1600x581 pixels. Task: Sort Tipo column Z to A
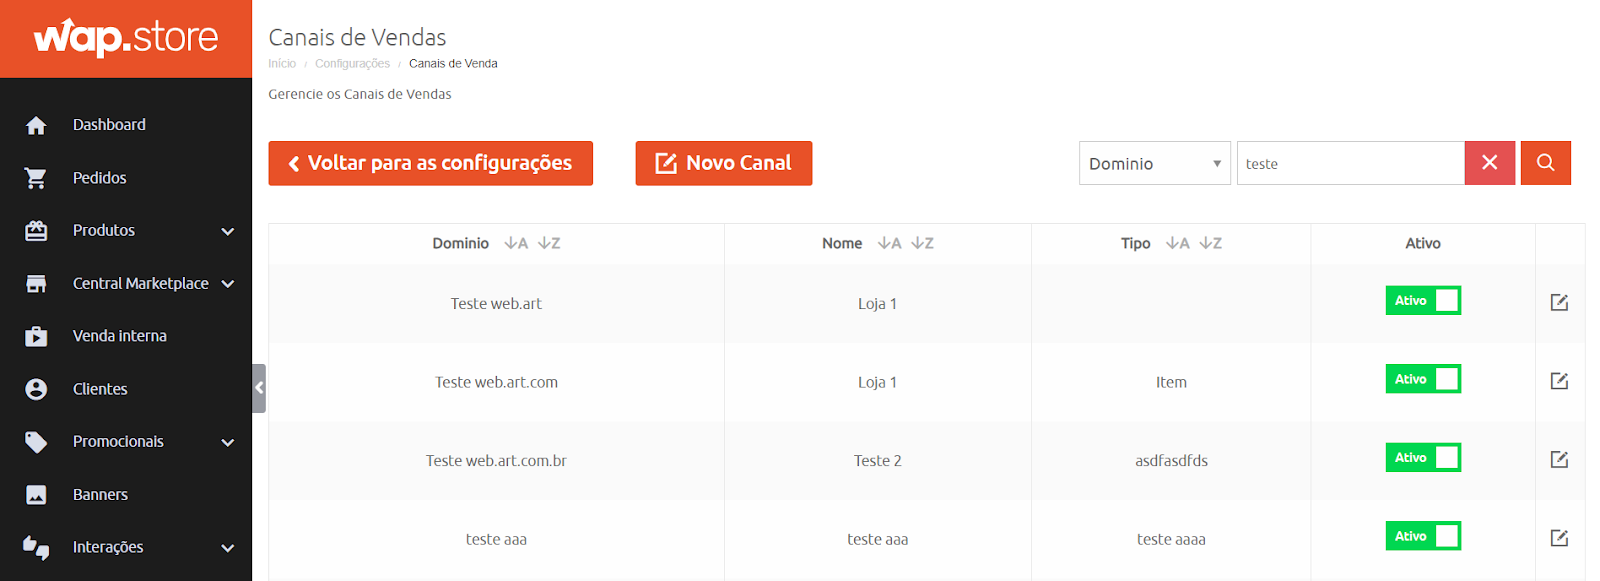(1210, 243)
